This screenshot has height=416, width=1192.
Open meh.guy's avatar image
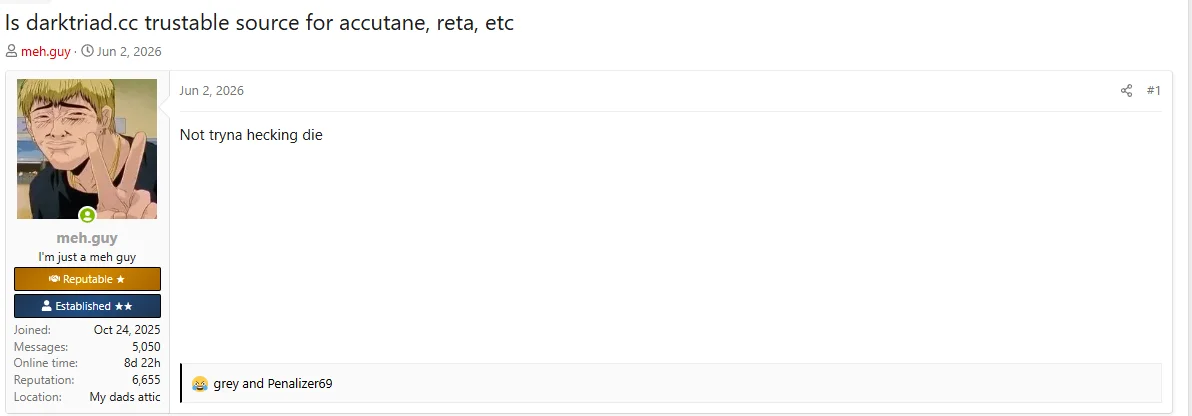87,149
